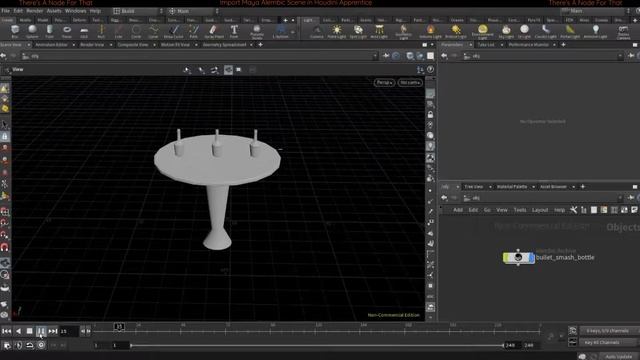
Task: Select the Path shelf tool
Action: point(193,31)
